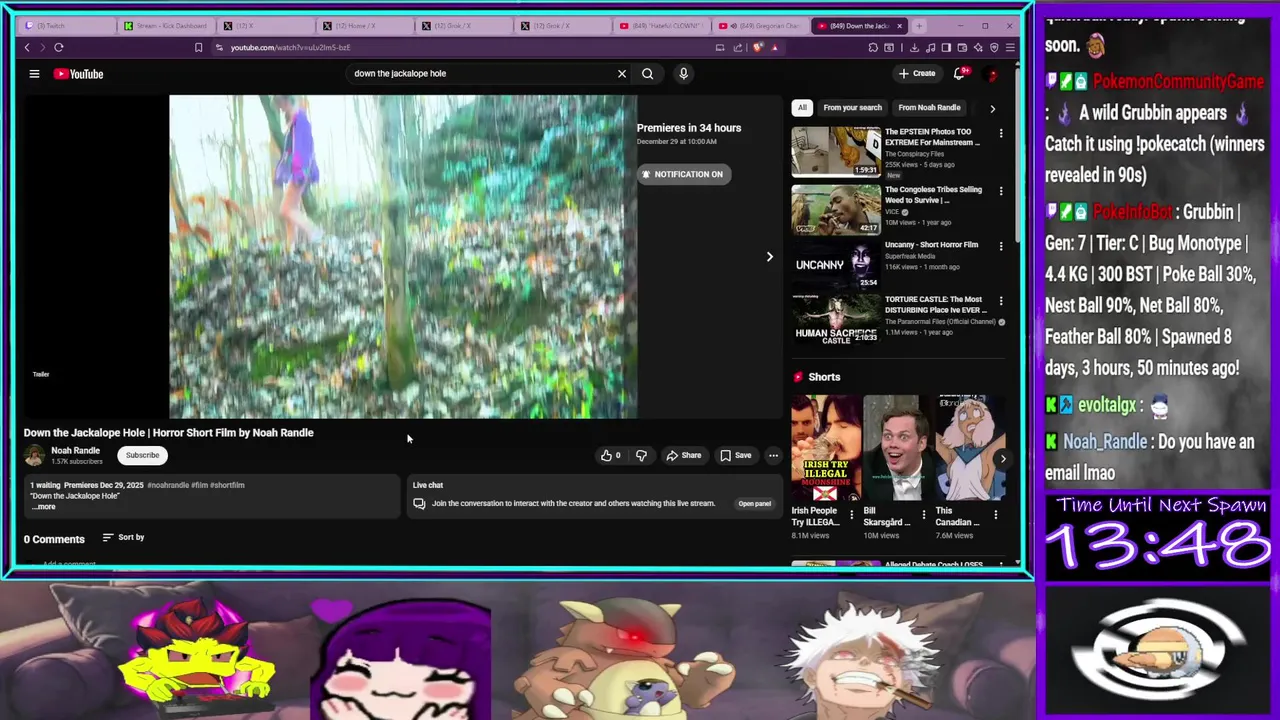Viewport: 1280px width, 720px height.
Task: Switch to the Gregorian Chant browser tab
Action: point(760,25)
